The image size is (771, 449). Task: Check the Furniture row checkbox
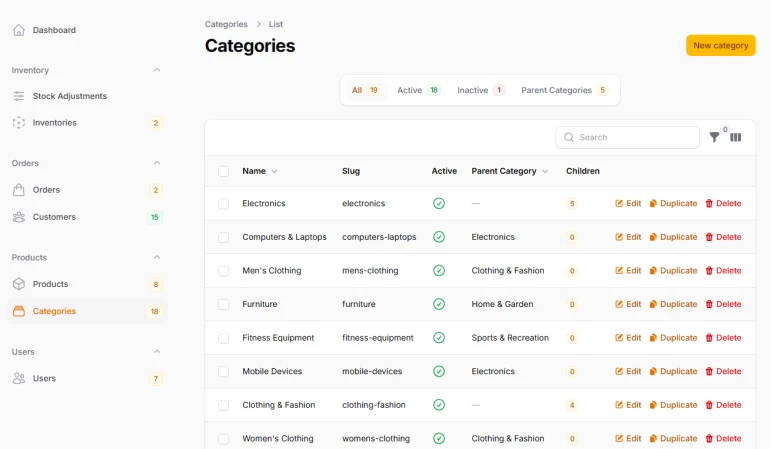point(223,305)
